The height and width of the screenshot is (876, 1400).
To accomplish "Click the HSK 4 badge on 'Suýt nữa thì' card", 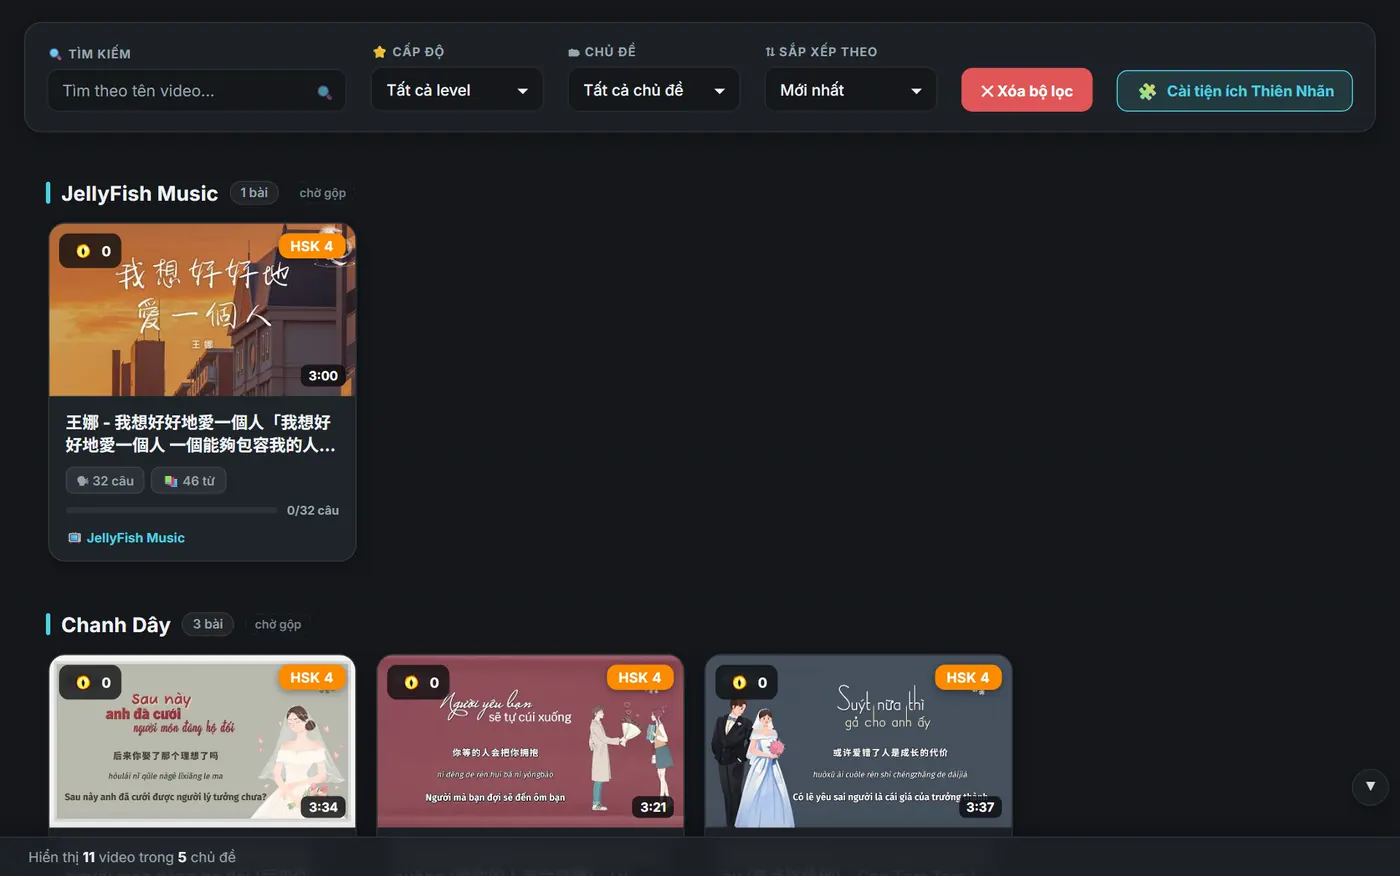I will [968, 677].
